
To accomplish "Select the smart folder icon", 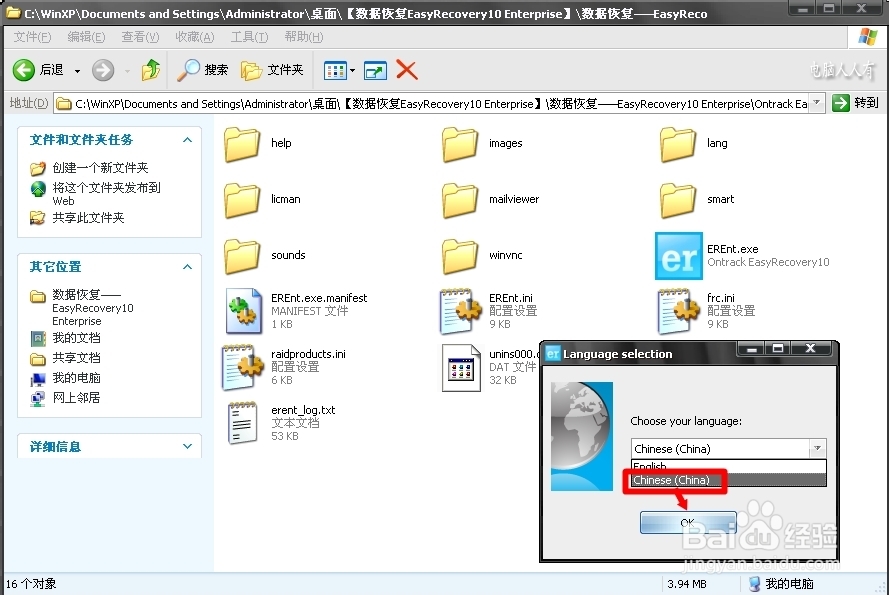I will (x=678, y=200).
